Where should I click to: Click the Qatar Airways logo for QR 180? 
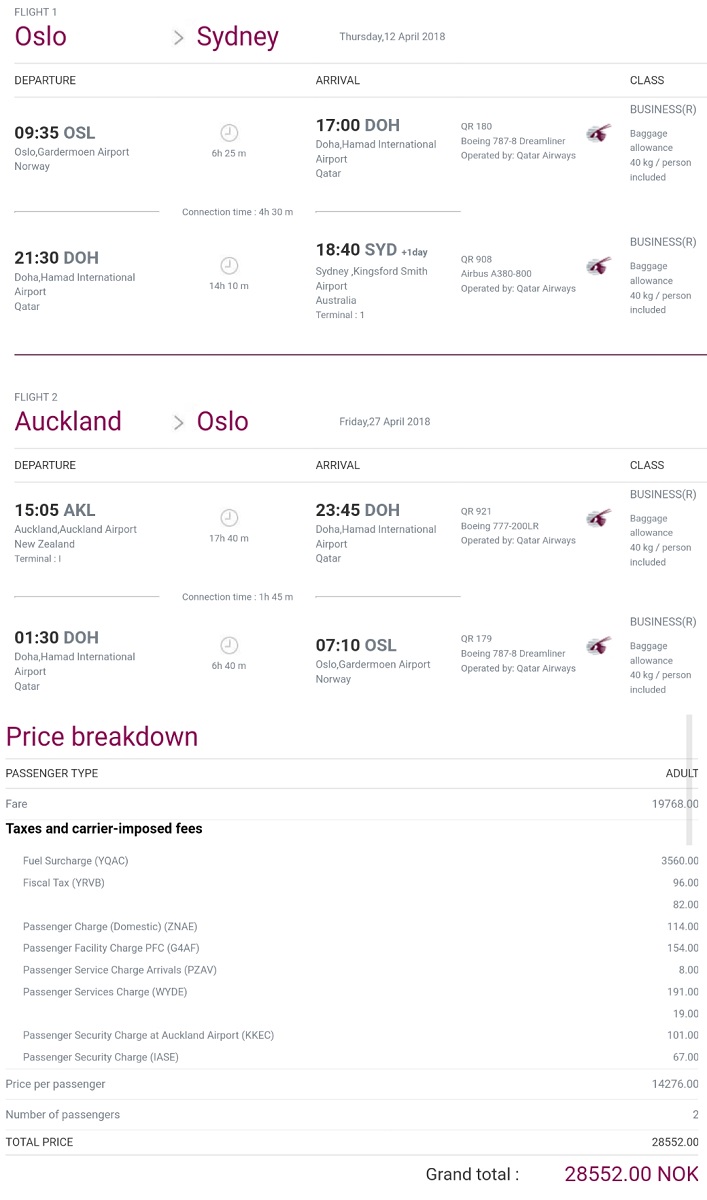[x=598, y=134]
